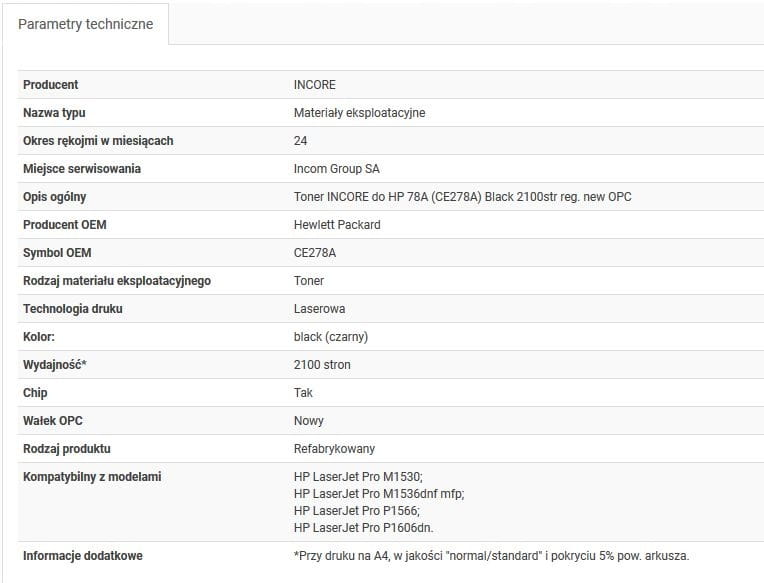This screenshot has height=583, width=764.
Task: Click the Laserowa print technology value
Action: click(x=320, y=309)
